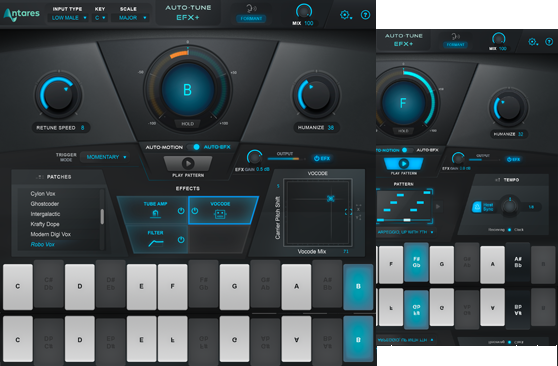The image size is (558, 366).
Task: Select the Vocode robot face icon
Action: click(220, 214)
